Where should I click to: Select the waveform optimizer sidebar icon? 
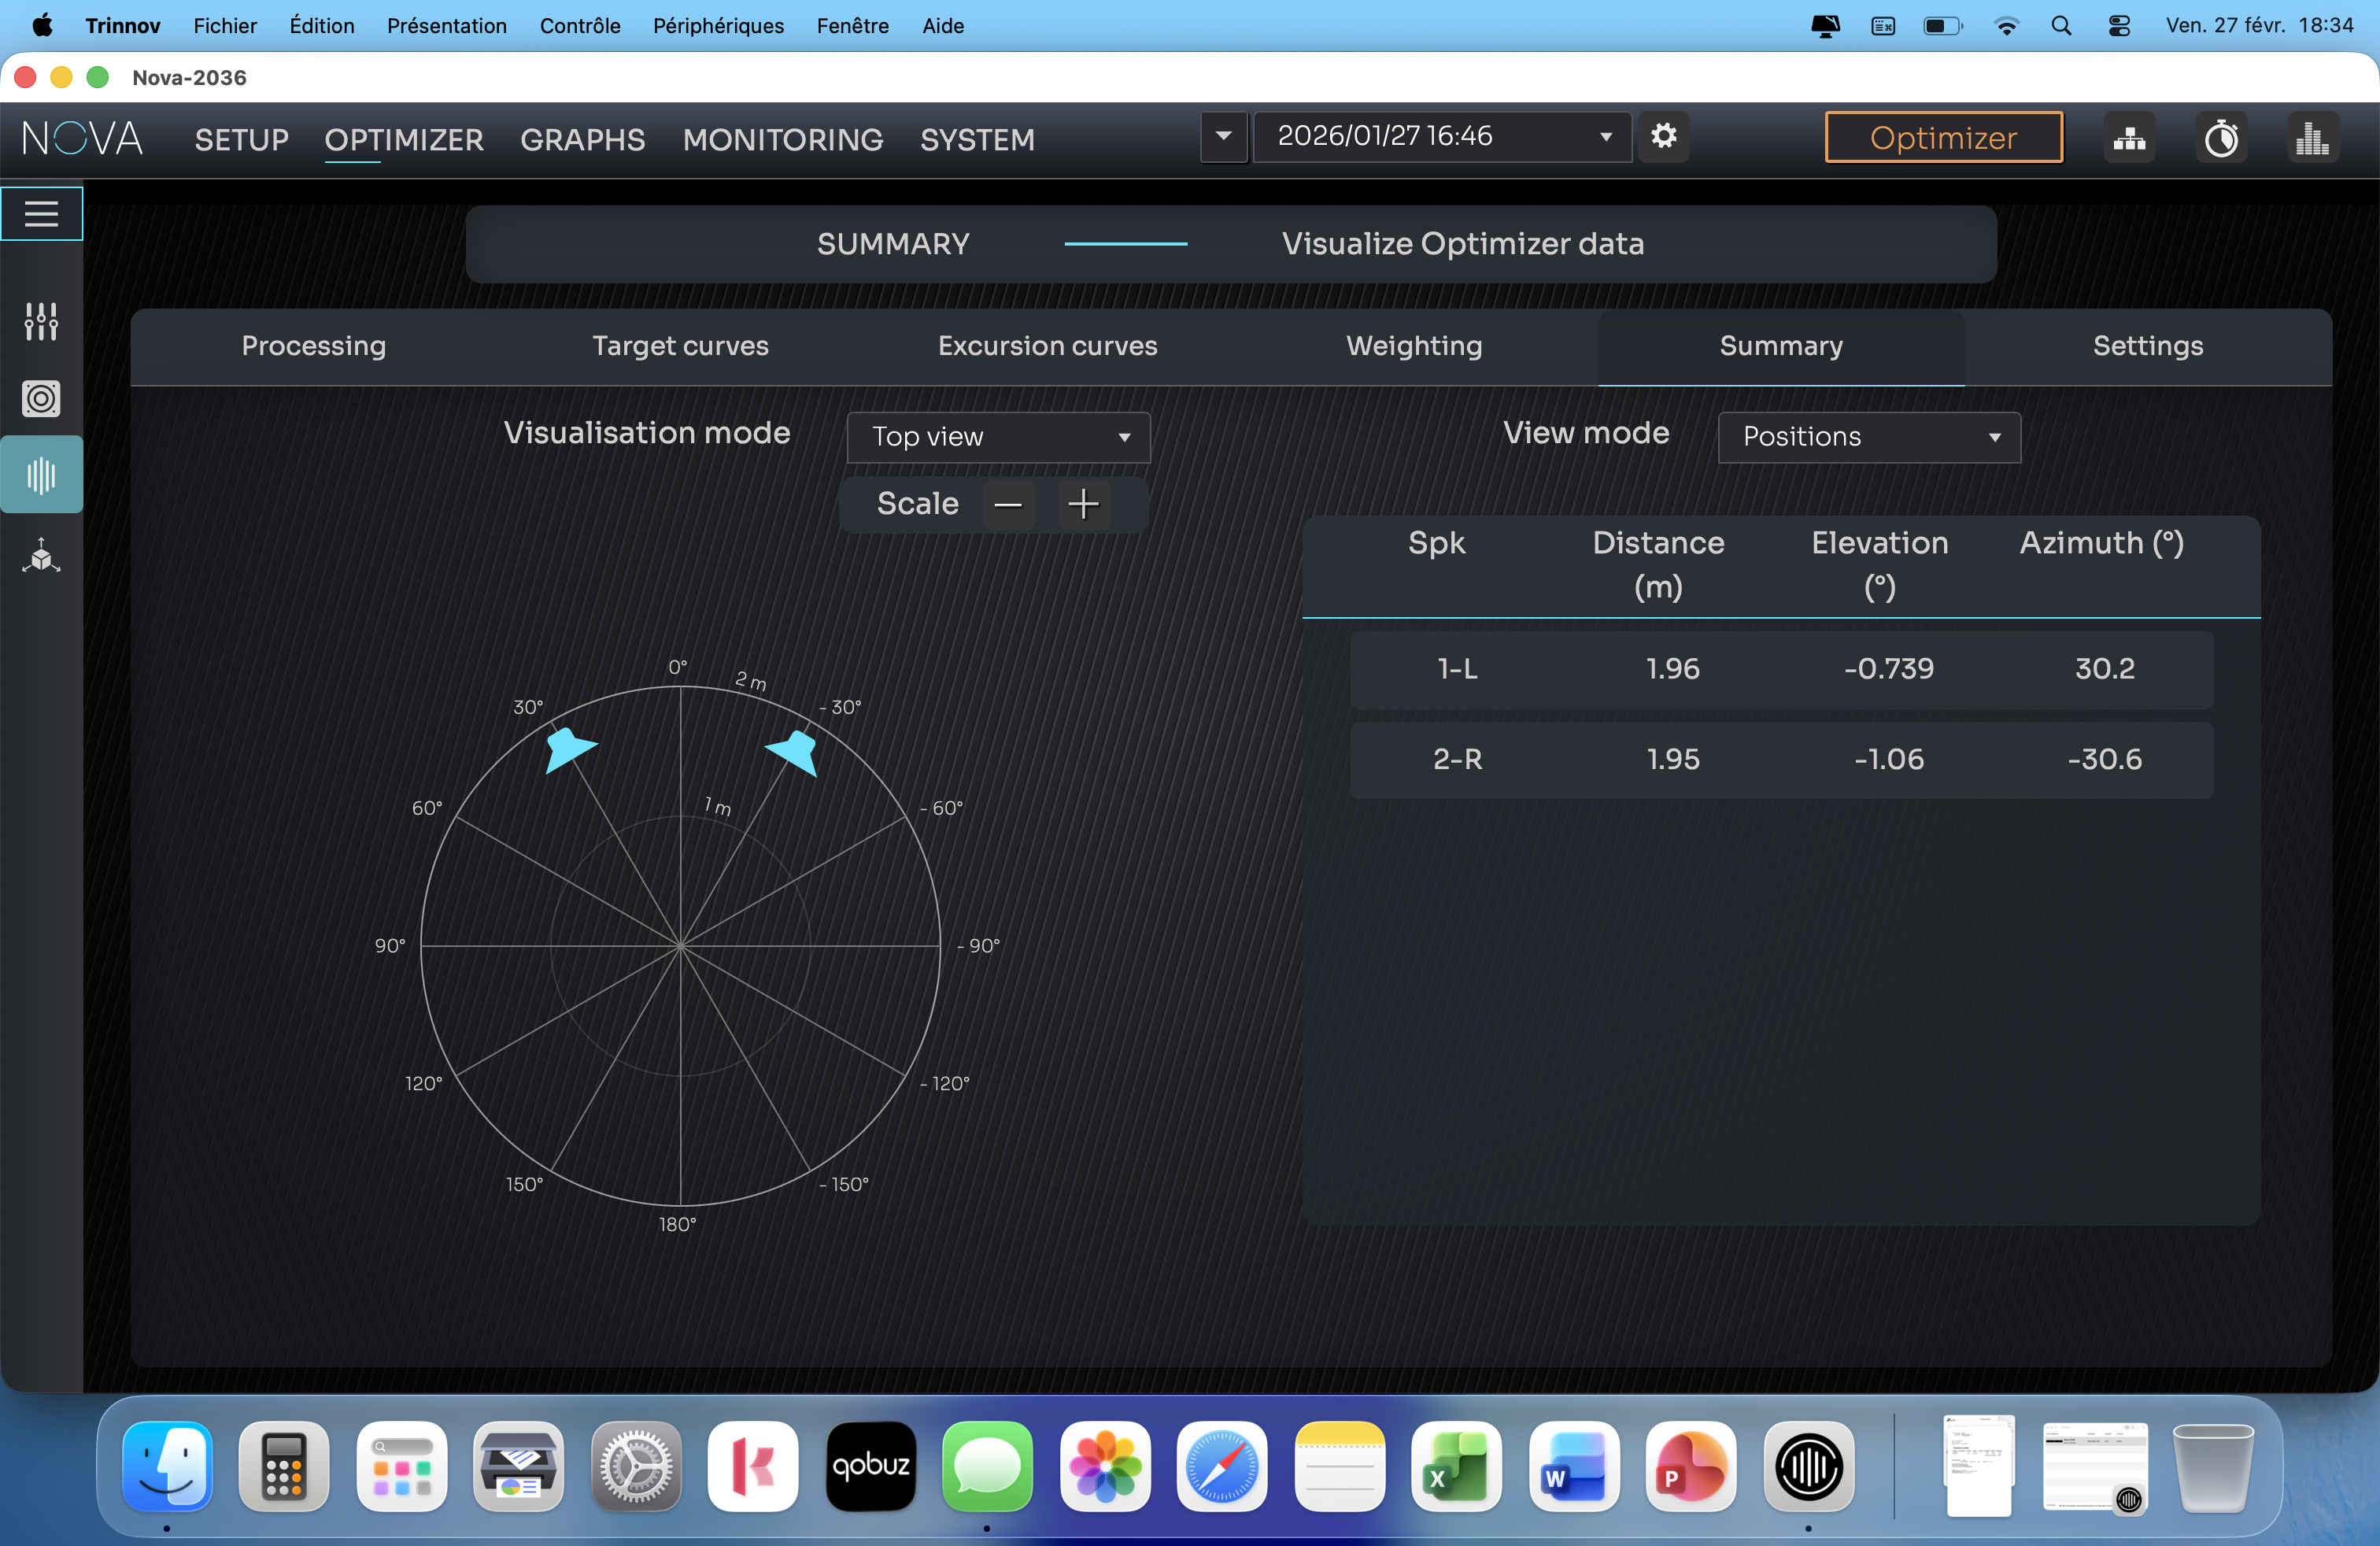41,475
